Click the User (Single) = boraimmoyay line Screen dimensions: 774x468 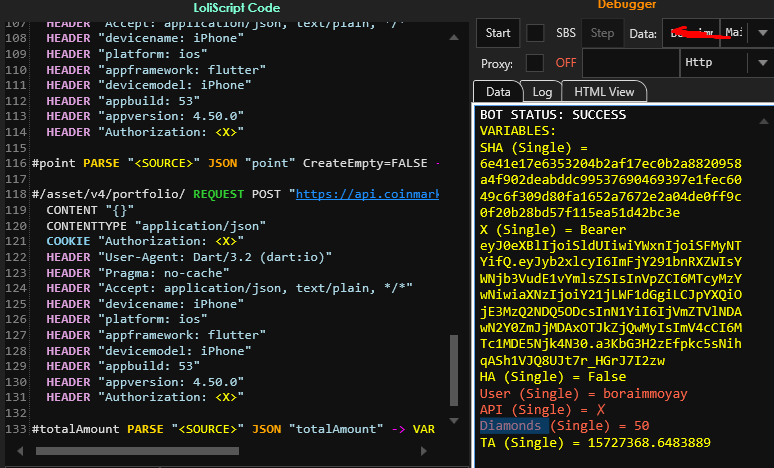(x=583, y=393)
